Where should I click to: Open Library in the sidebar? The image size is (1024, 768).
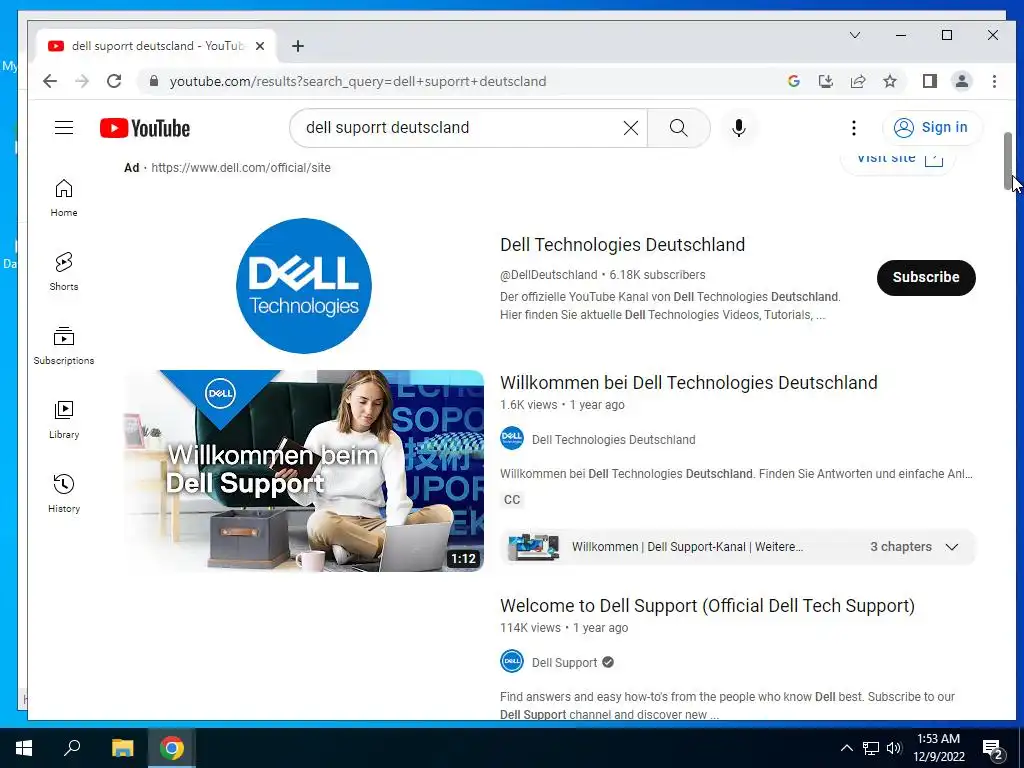click(64, 420)
